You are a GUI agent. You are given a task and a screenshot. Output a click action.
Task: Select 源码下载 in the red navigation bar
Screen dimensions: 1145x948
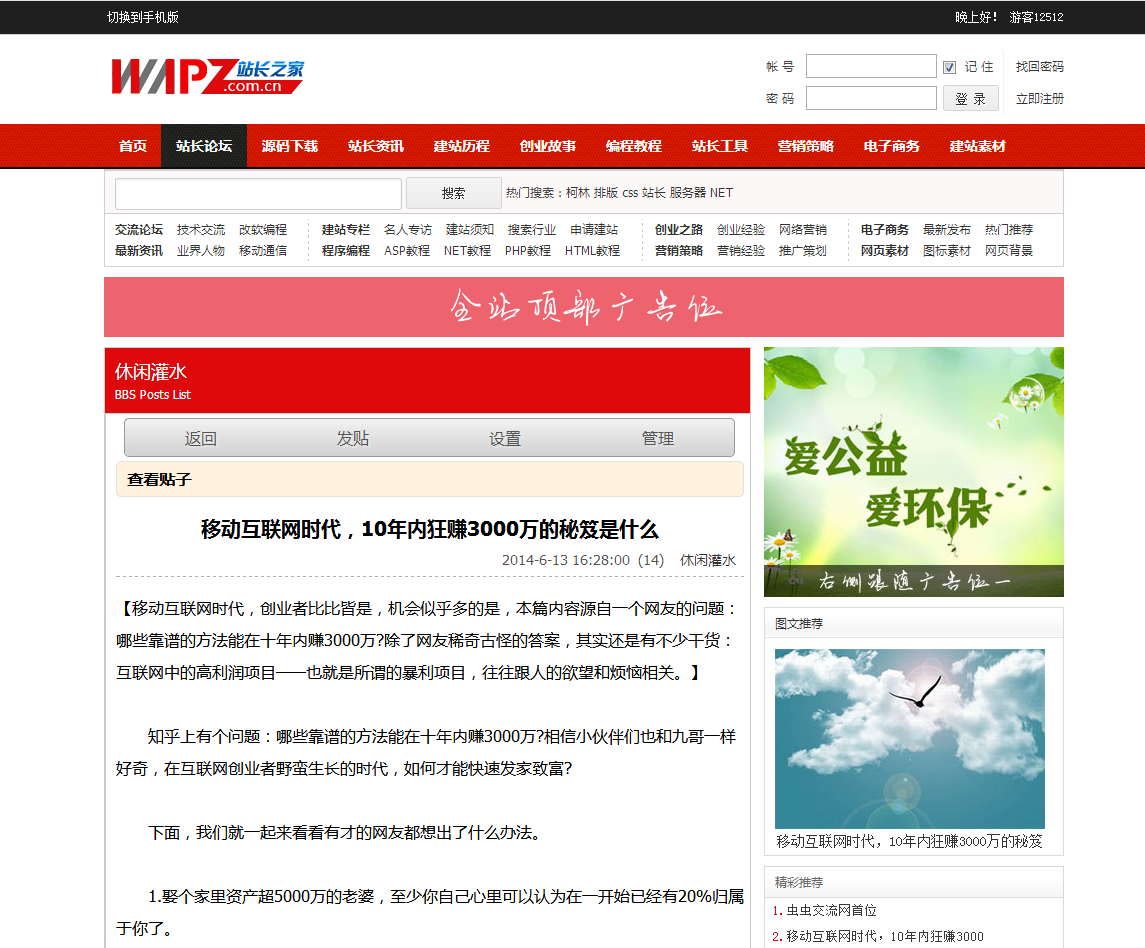point(290,146)
